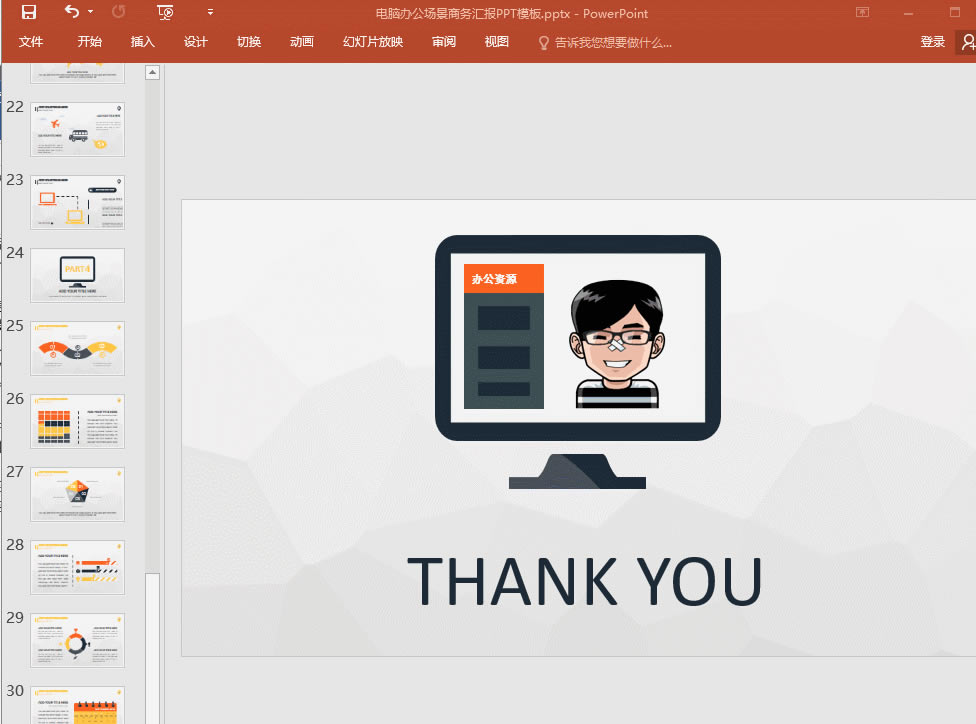Viewport: 976px width, 724px height.
Task: Switch to the 设计 ribbon tab
Action: [x=195, y=42]
